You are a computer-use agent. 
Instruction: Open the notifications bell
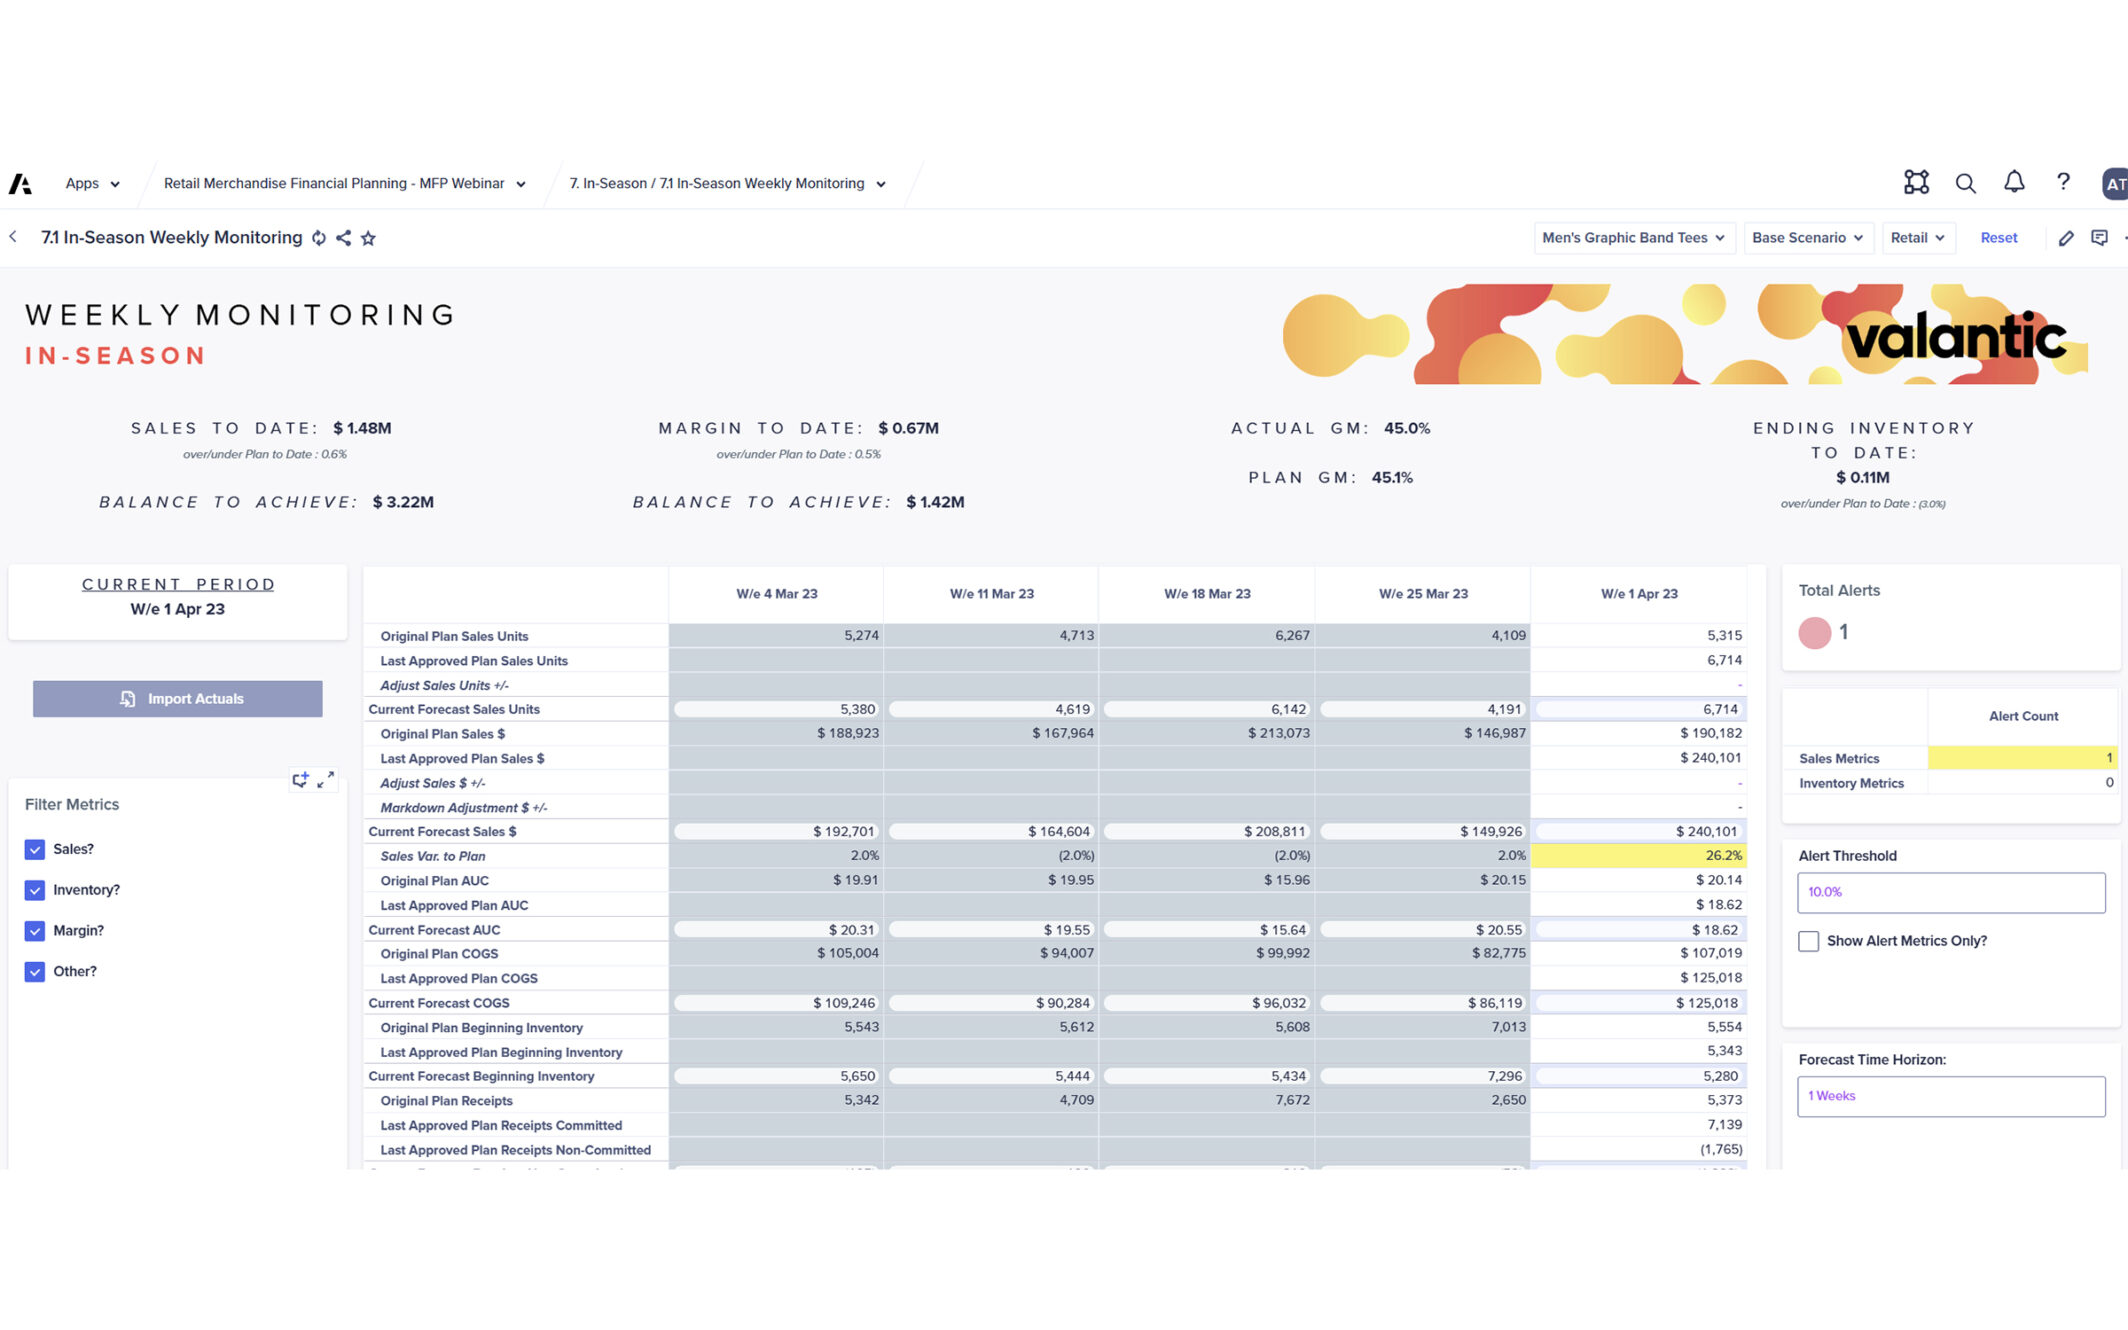coord(2014,182)
